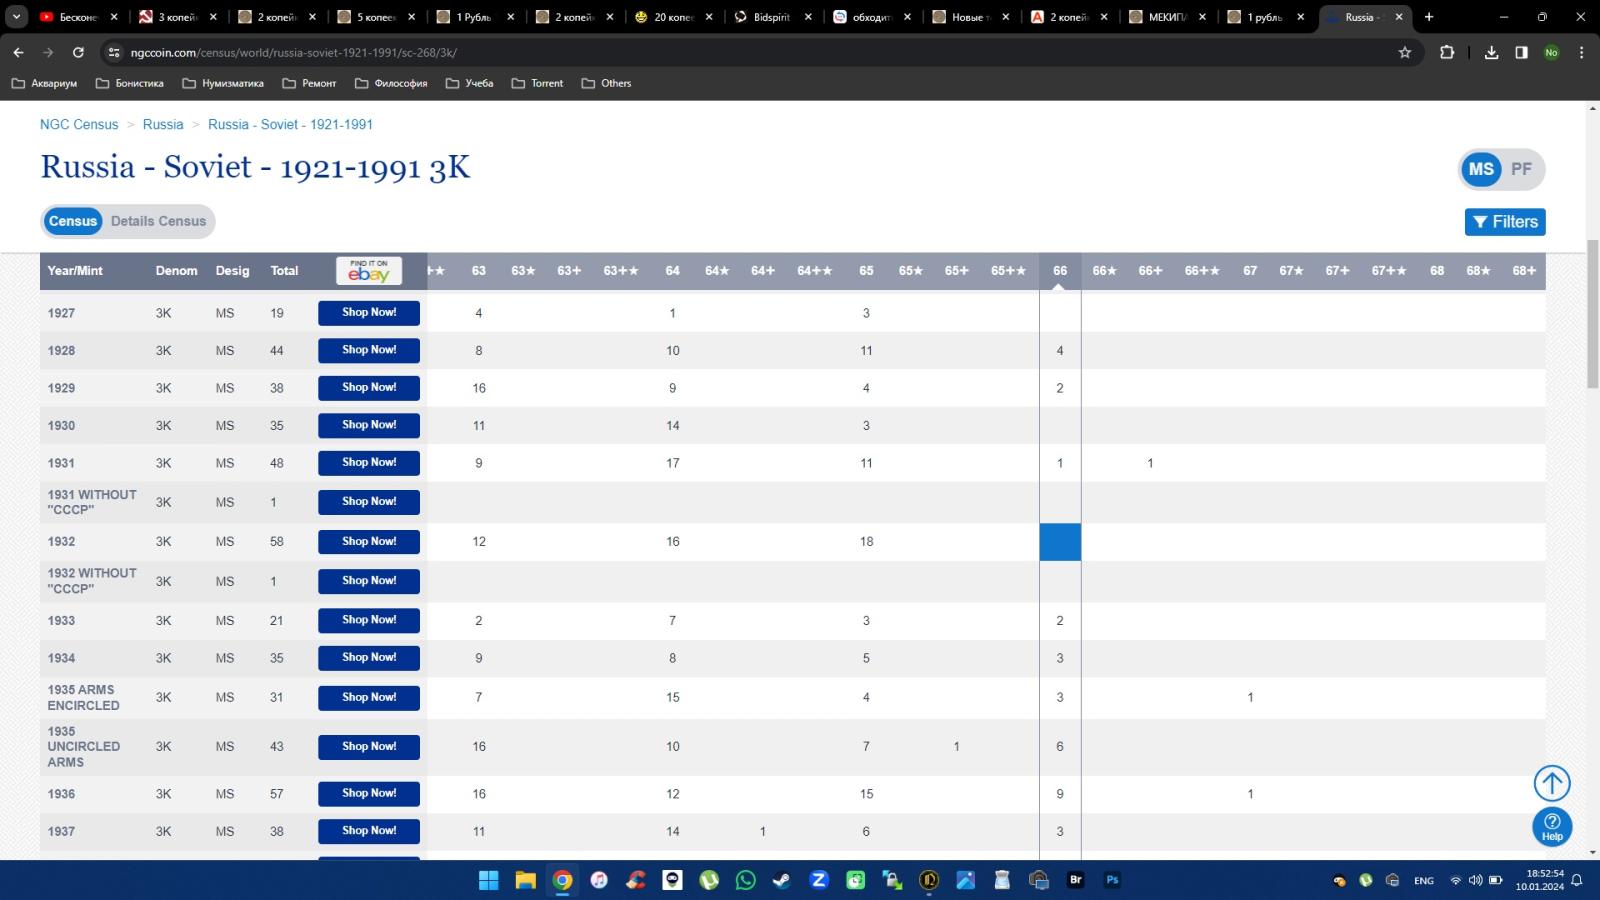Open the browser side panel icon
This screenshot has height=900, width=1600.
pos(1521,52)
